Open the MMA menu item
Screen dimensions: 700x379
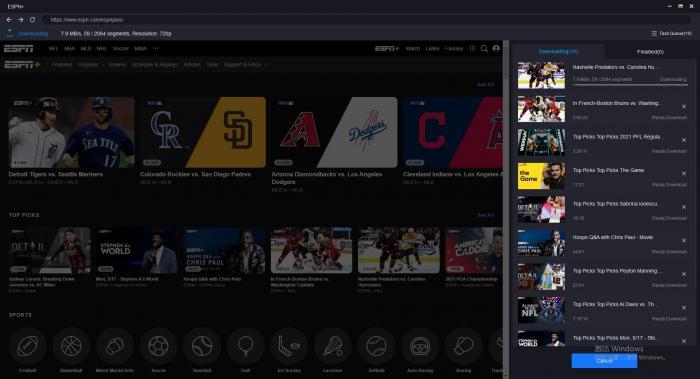[141, 49]
